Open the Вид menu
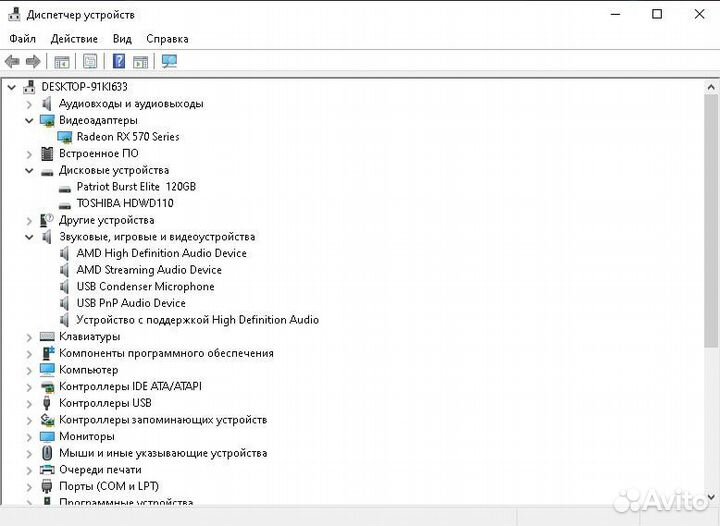Image resolution: width=720 pixels, height=526 pixels. 122,39
